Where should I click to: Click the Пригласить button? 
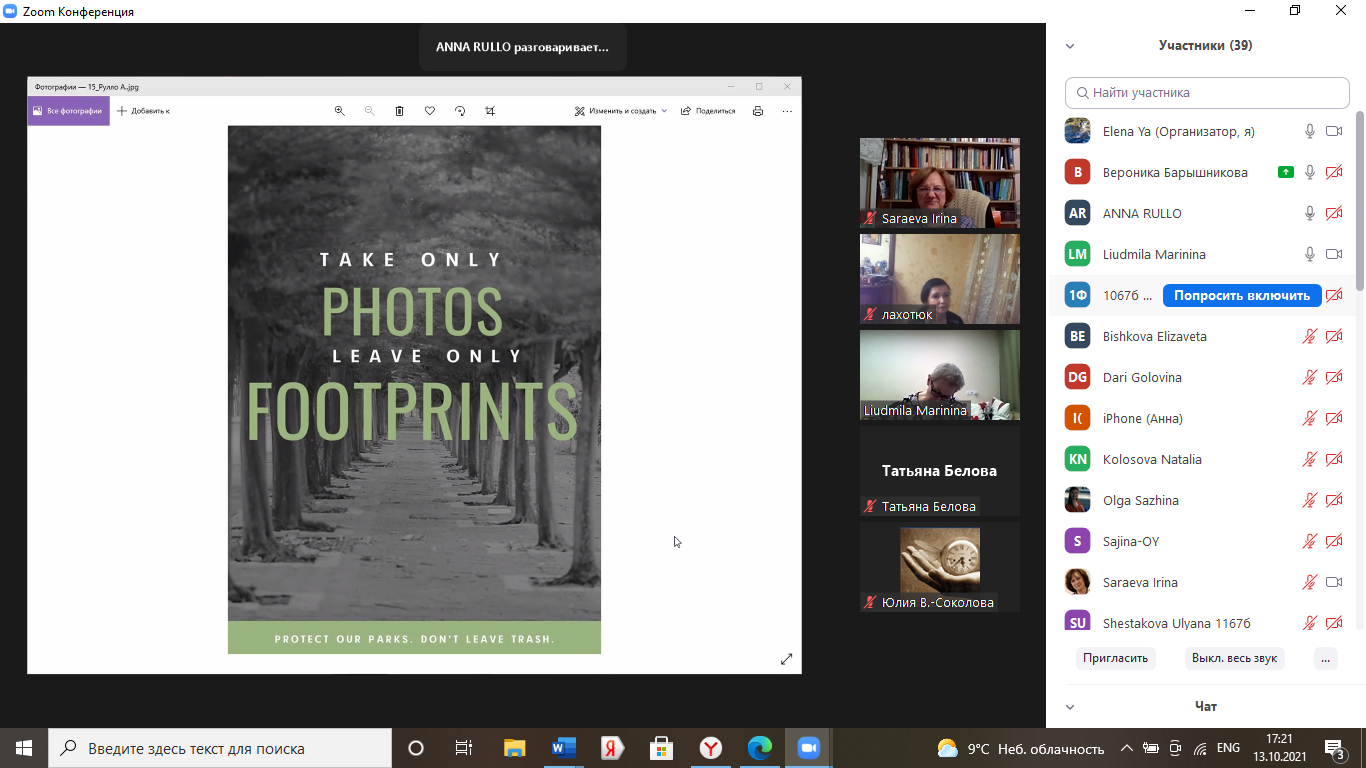coord(1116,658)
